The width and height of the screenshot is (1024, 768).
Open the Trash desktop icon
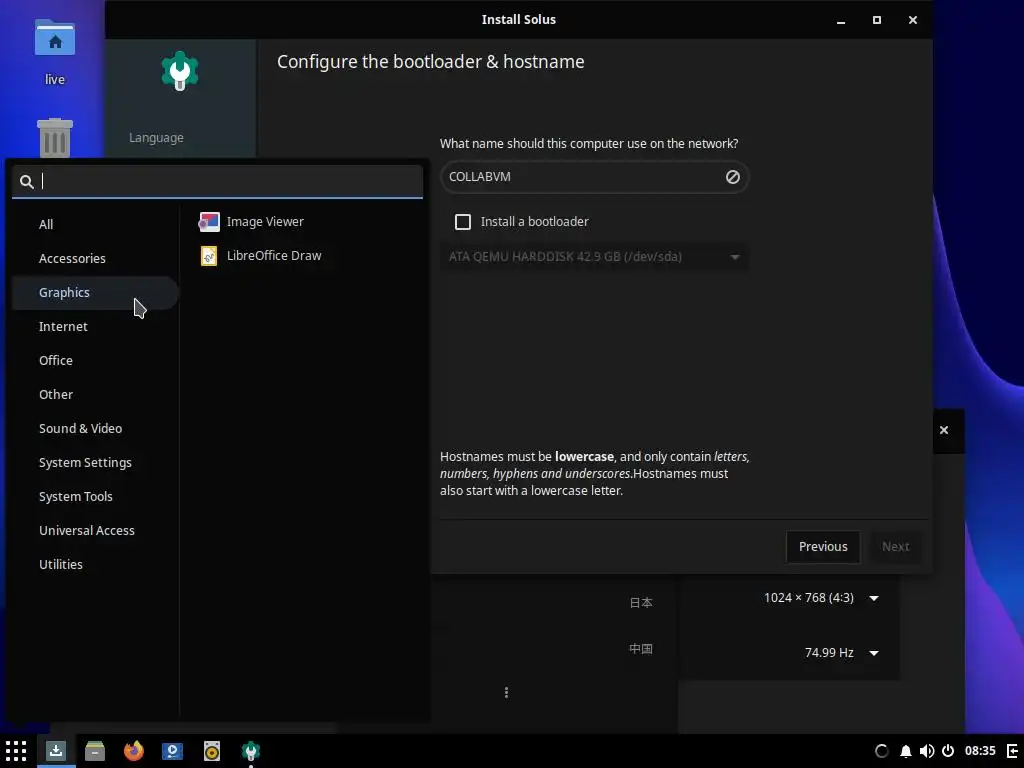(55, 137)
